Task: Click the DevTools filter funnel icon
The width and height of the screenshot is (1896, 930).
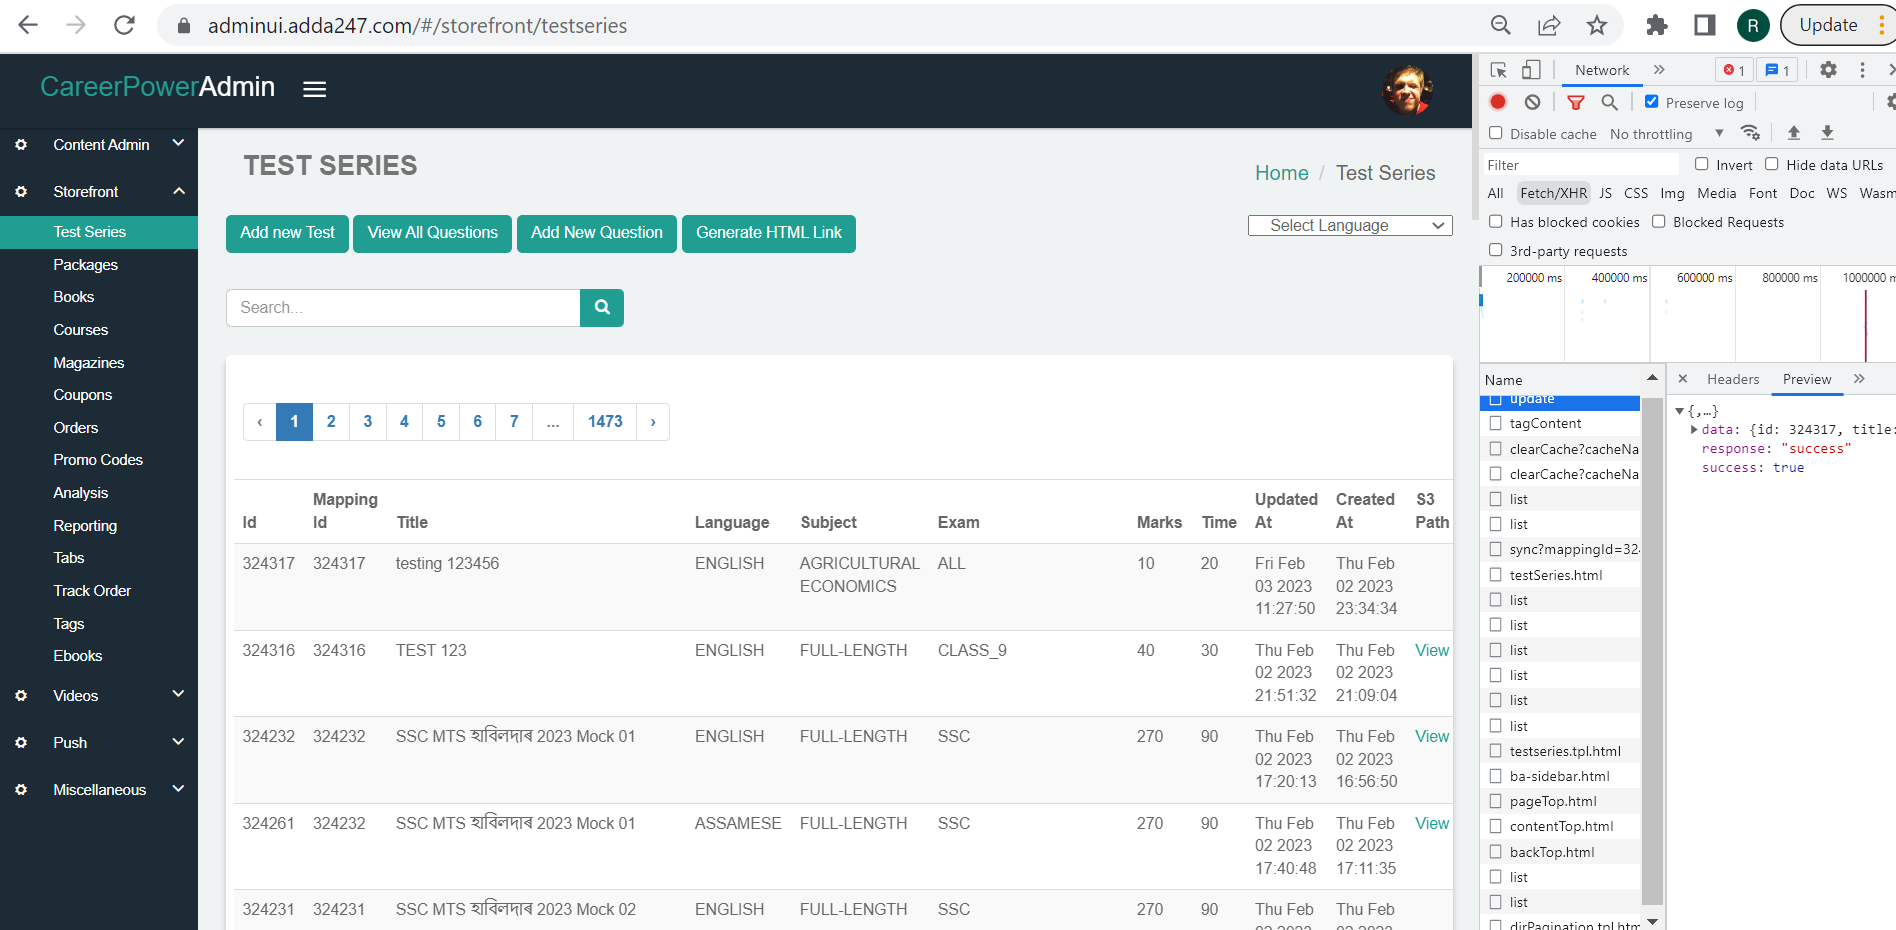Action: [1576, 102]
